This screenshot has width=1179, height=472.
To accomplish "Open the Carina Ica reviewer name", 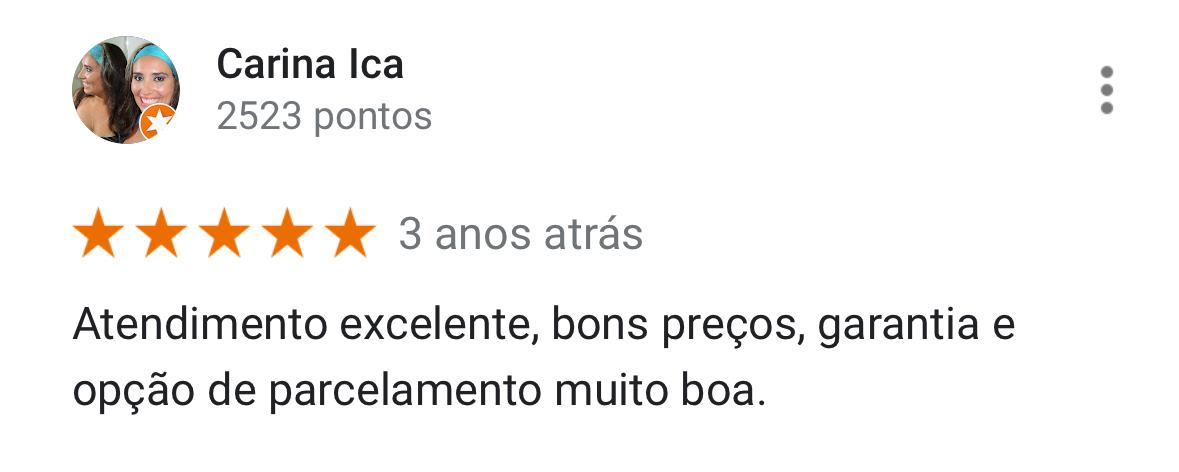I will click(310, 65).
